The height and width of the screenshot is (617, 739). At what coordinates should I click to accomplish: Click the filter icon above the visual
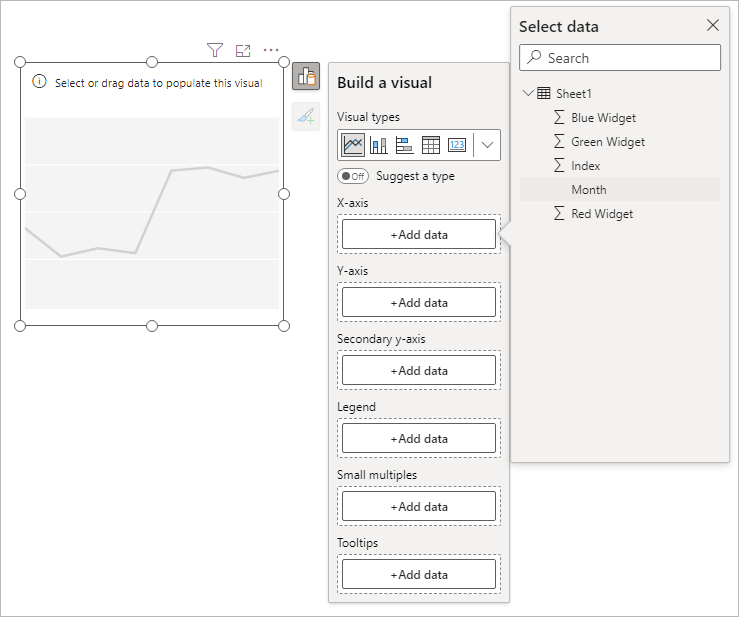pos(215,50)
